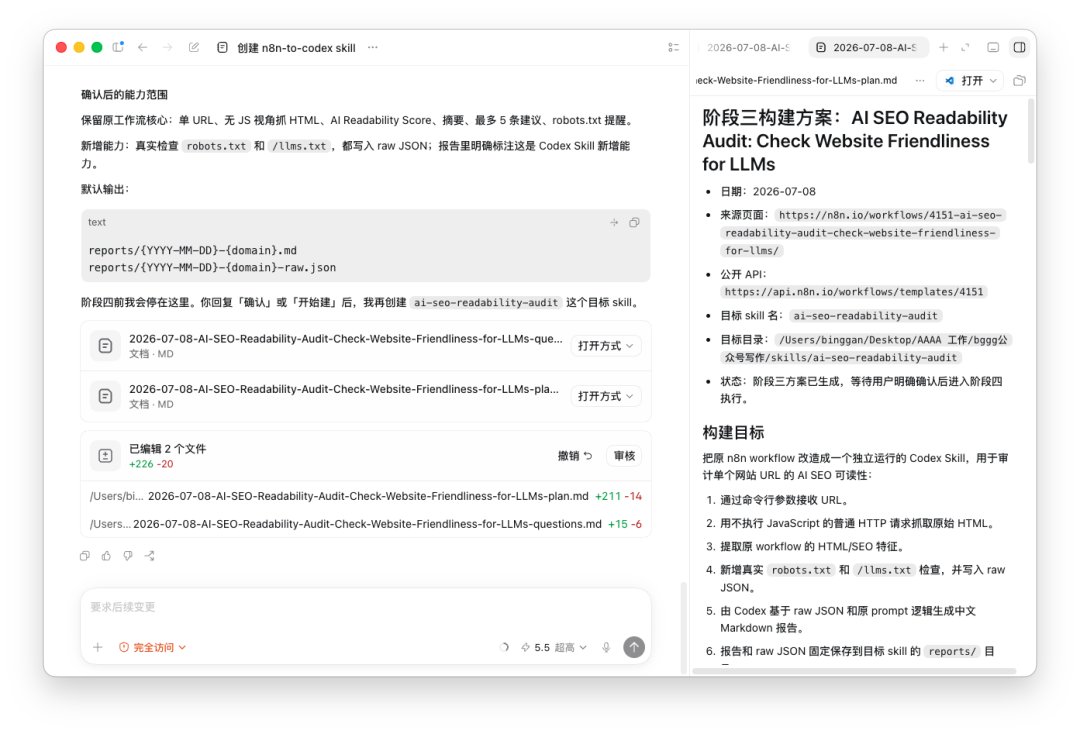1080x734 pixels.
Task: Copy the text code block
Action: (x=634, y=222)
